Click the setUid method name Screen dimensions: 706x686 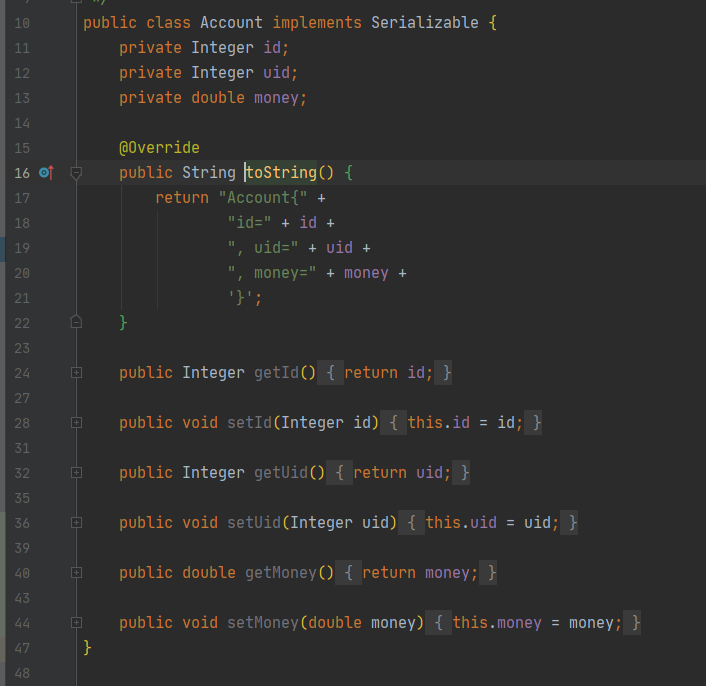click(x=254, y=522)
